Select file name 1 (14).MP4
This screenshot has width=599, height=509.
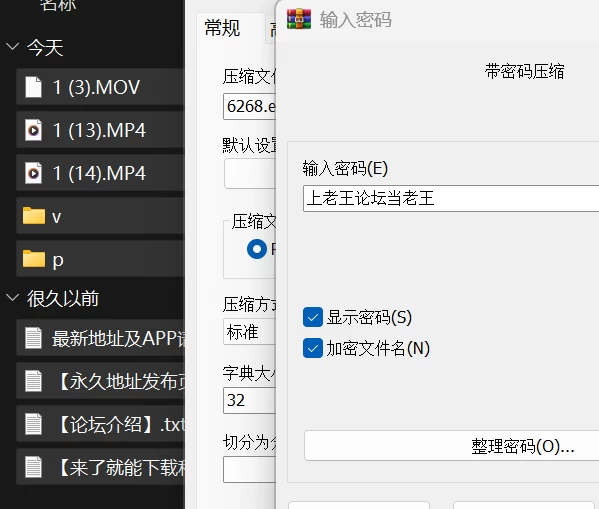pyautogui.click(x=99, y=173)
